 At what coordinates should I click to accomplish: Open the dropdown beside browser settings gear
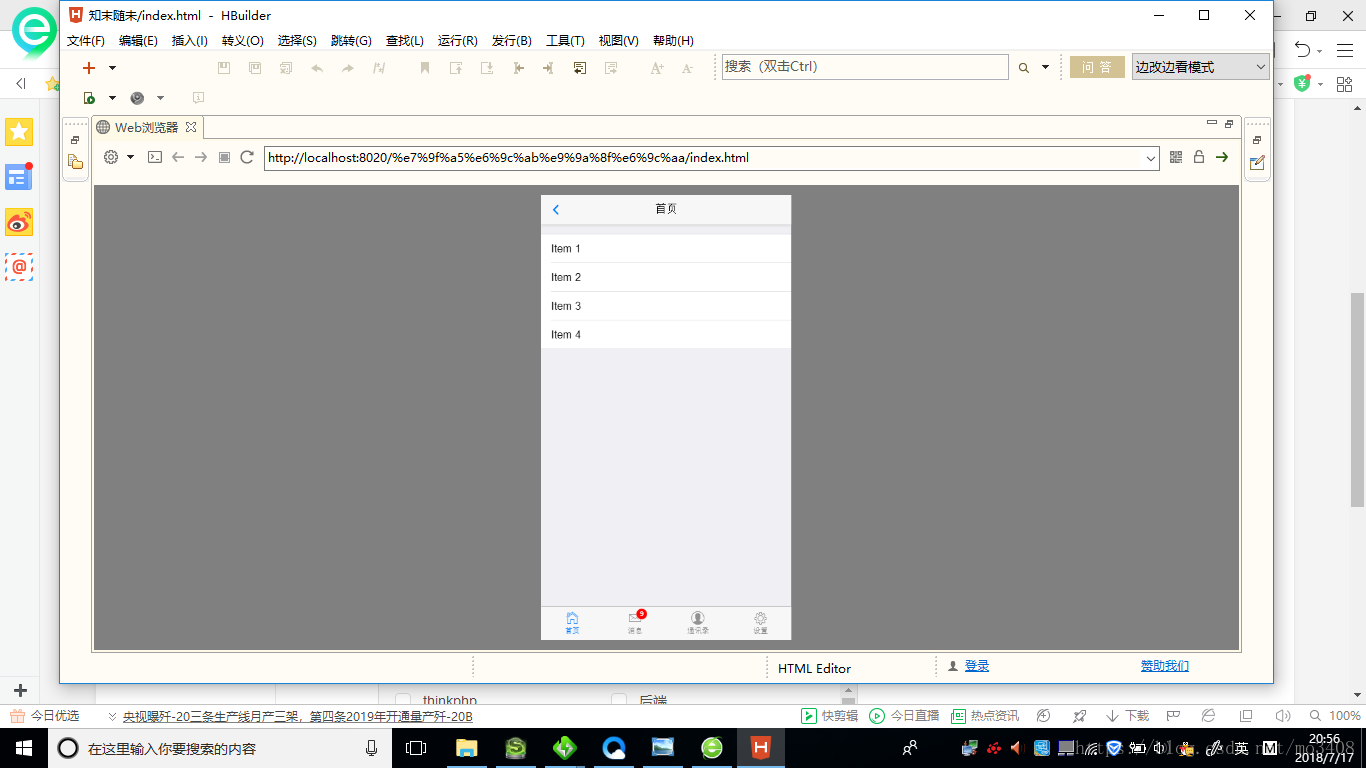click(x=130, y=157)
